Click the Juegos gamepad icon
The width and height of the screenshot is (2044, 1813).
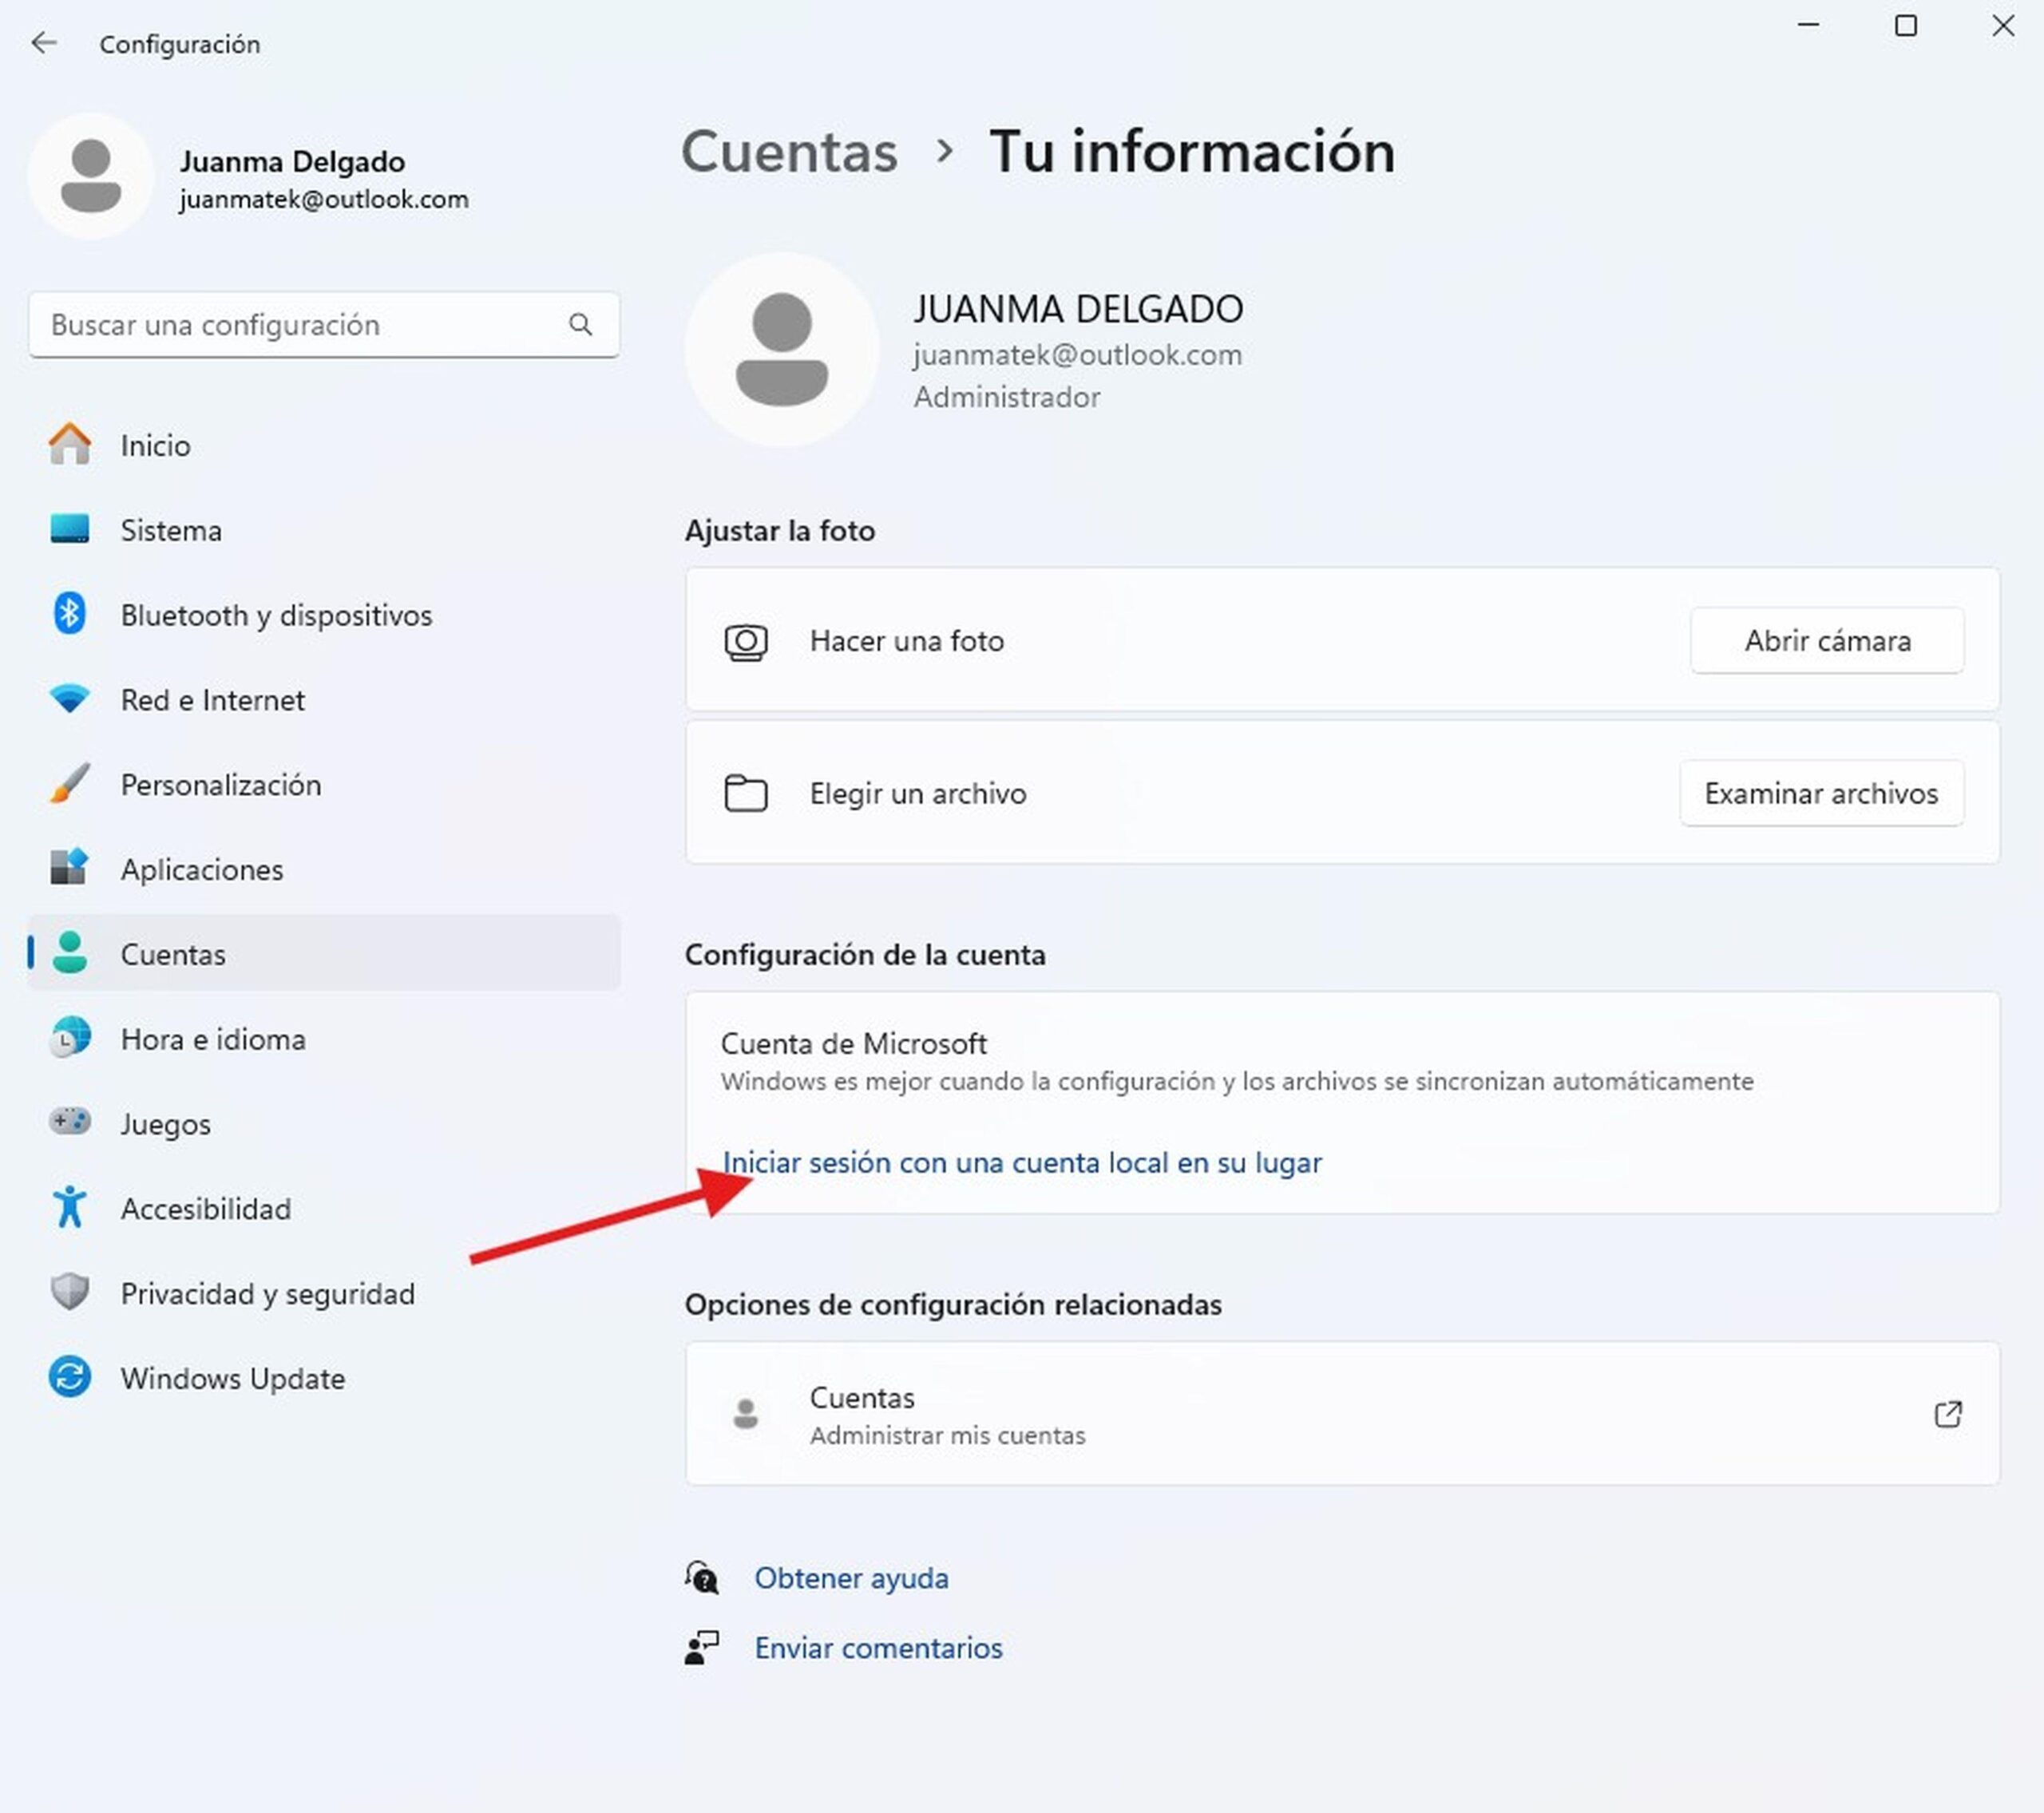coord(70,1122)
